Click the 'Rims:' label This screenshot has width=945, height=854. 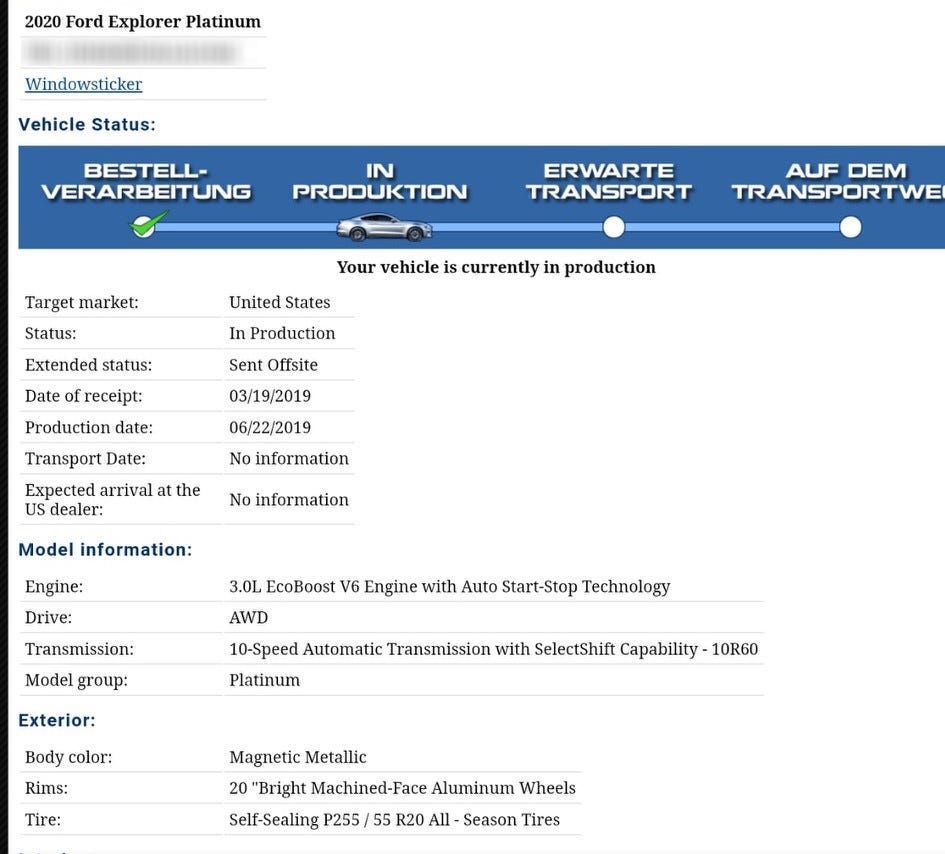pos(46,788)
